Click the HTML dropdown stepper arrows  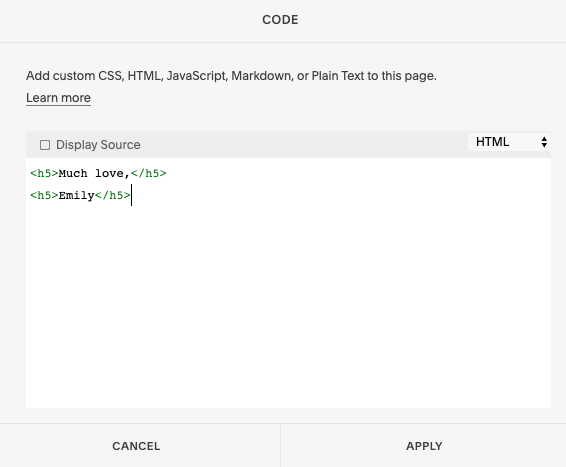[544, 142]
